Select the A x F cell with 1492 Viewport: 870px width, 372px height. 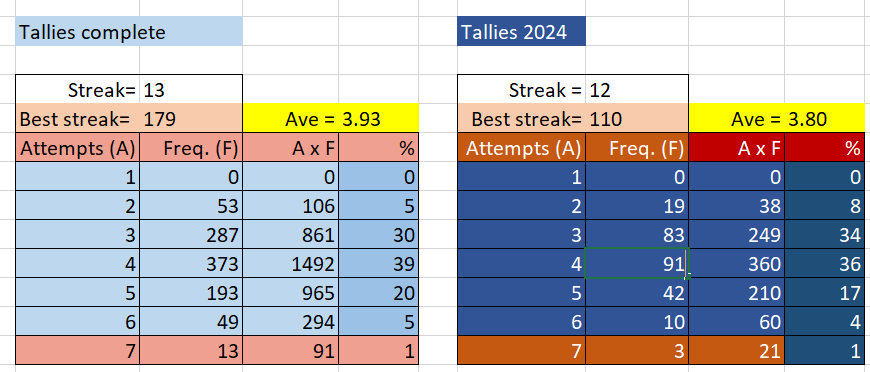point(291,264)
